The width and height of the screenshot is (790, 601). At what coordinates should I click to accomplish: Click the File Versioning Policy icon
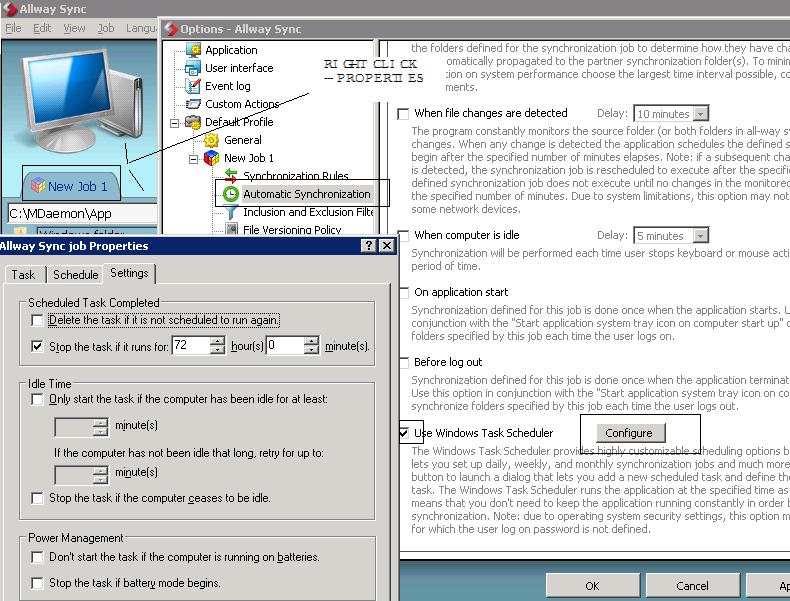(231, 230)
